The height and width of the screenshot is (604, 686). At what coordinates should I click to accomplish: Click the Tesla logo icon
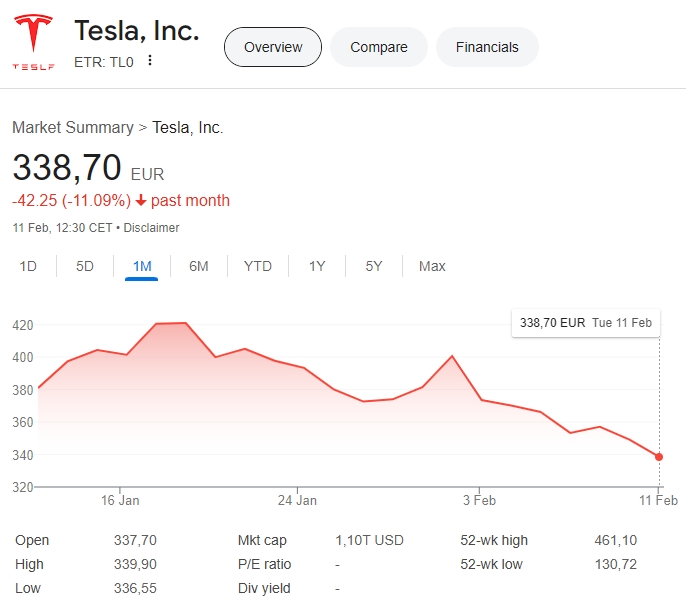coord(34,43)
